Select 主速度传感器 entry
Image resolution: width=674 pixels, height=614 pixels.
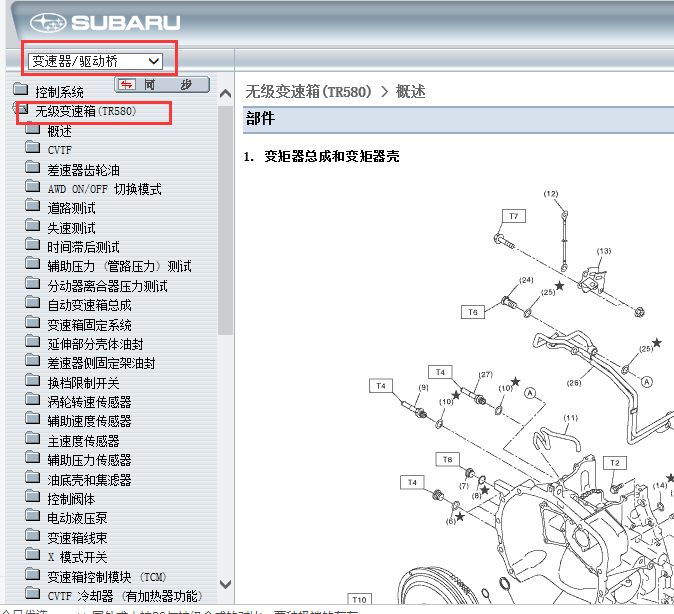point(83,441)
